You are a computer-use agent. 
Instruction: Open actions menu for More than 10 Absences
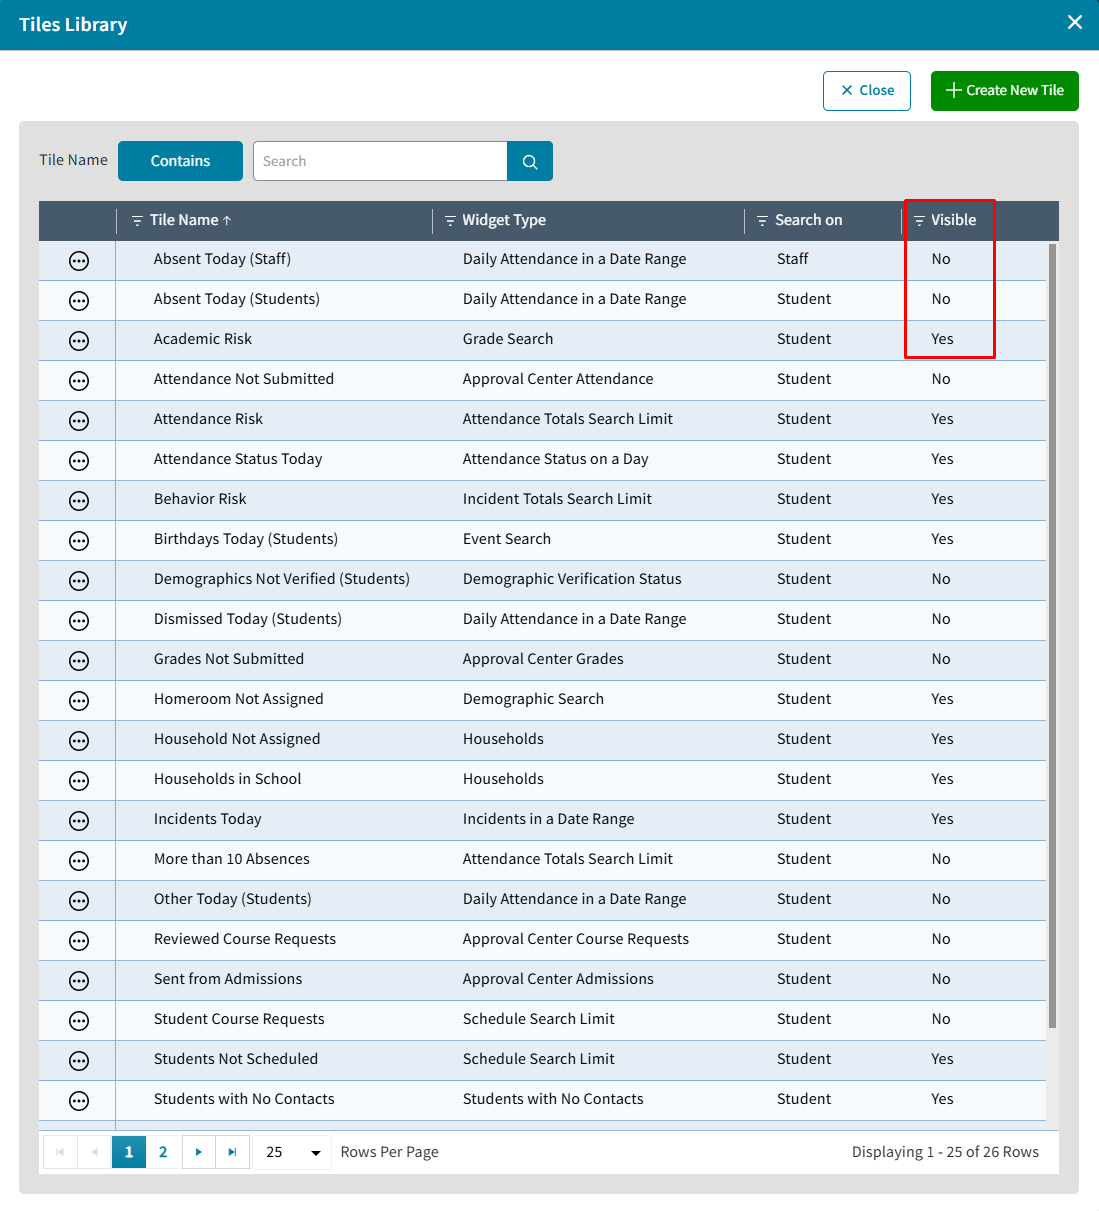[x=79, y=861]
